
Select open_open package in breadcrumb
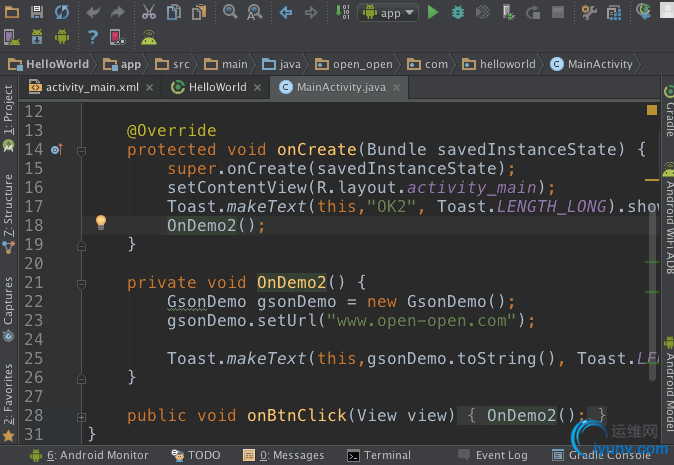coord(354,64)
